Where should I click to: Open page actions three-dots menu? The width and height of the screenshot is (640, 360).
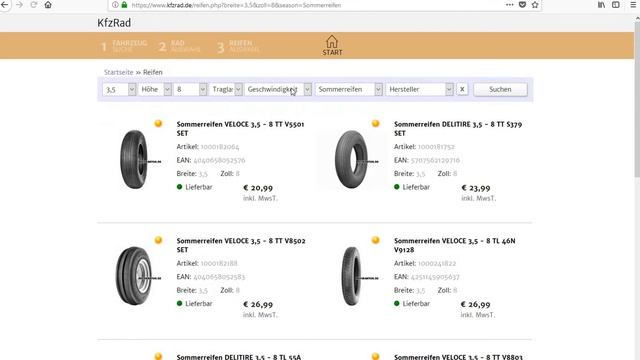coord(509,5)
